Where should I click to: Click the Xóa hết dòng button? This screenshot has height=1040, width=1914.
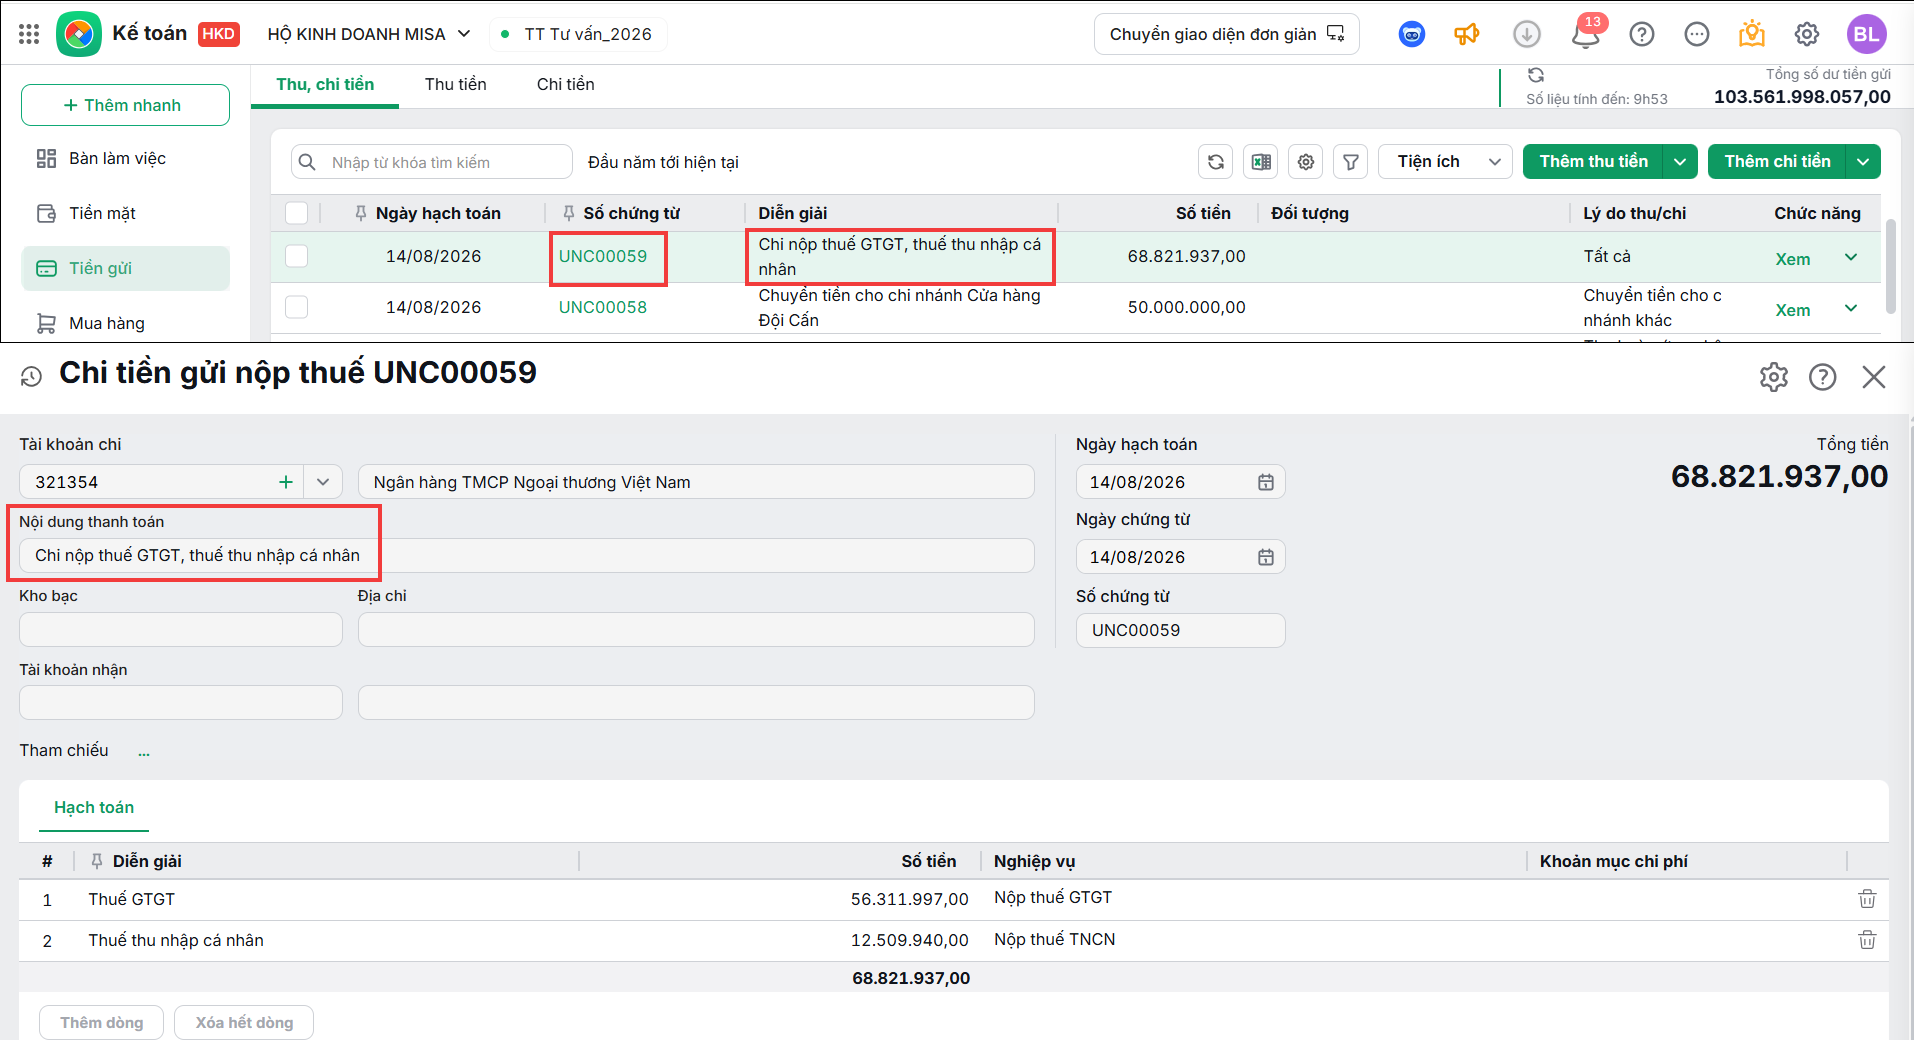point(244,1022)
